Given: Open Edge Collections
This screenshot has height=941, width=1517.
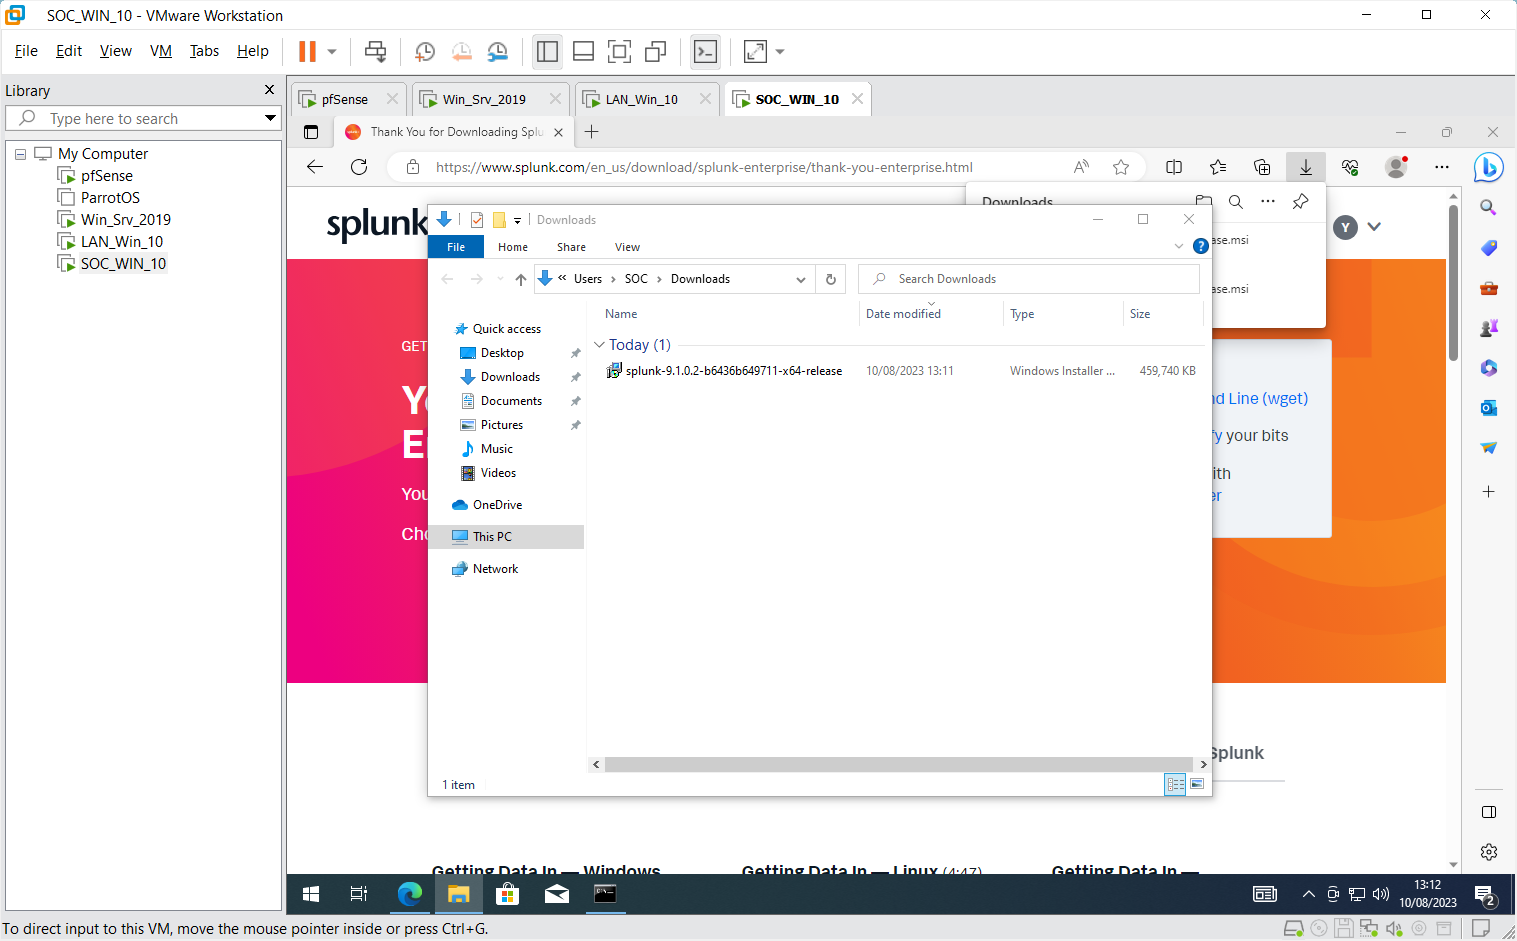Looking at the screenshot, I should click(x=1262, y=167).
